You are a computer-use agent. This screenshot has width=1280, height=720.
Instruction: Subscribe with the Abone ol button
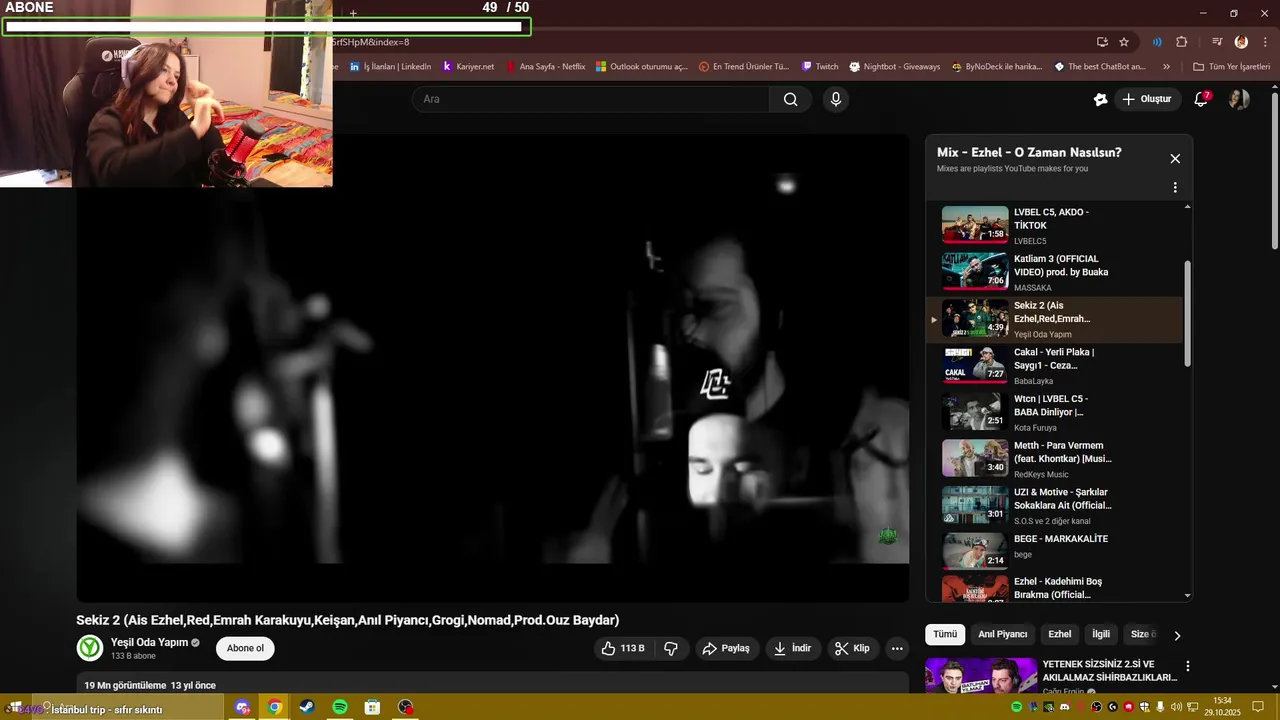tap(245, 648)
